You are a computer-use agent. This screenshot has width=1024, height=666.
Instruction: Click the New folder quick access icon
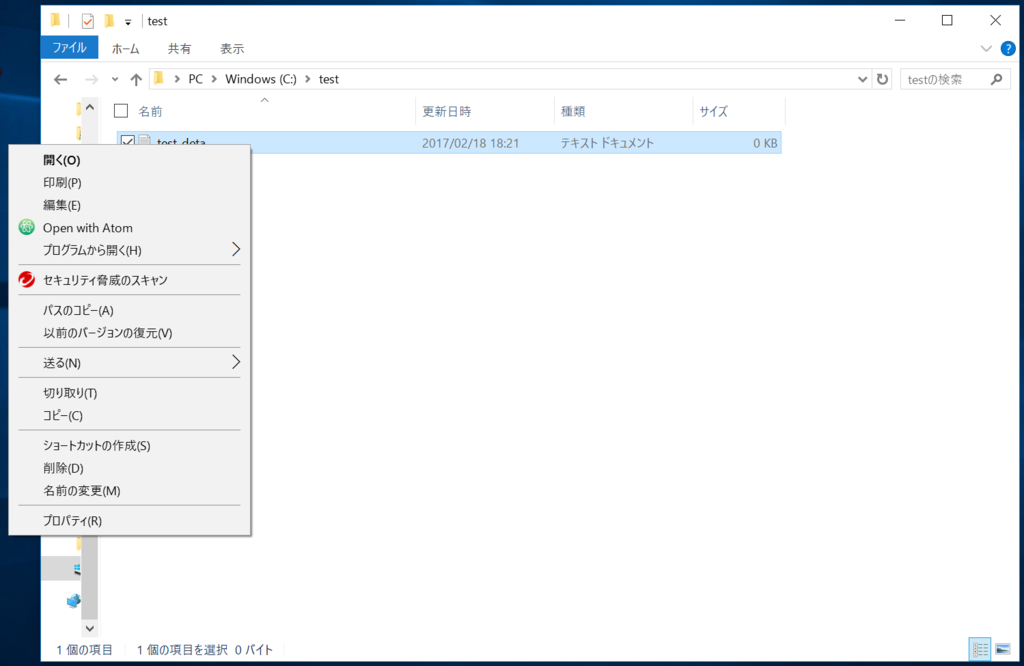click(x=109, y=22)
